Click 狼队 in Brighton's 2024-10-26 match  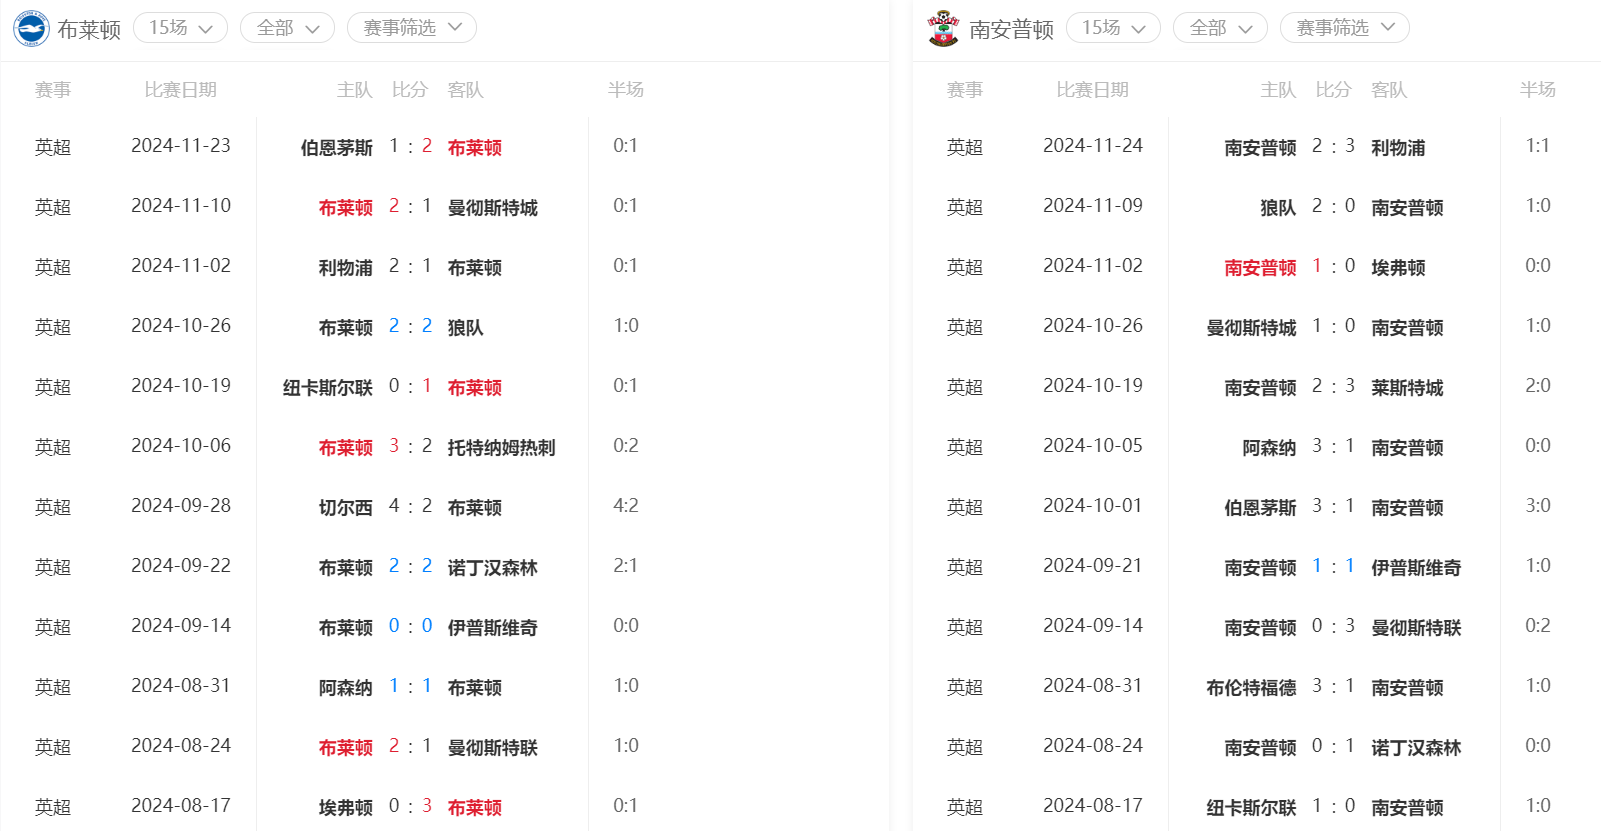pyautogui.click(x=466, y=328)
